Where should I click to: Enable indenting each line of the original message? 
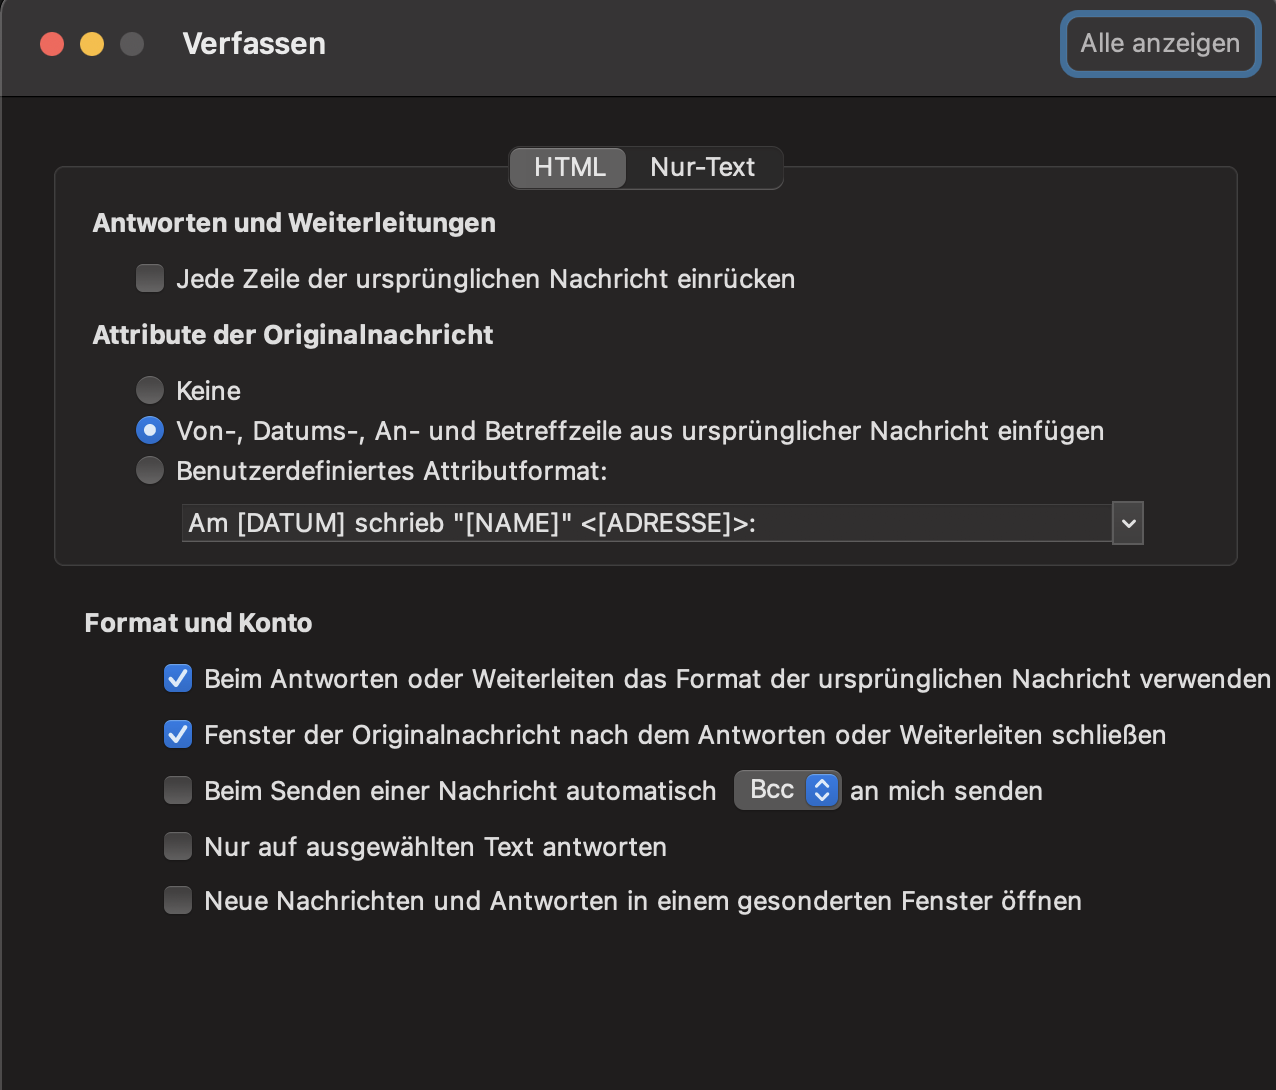(x=149, y=278)
